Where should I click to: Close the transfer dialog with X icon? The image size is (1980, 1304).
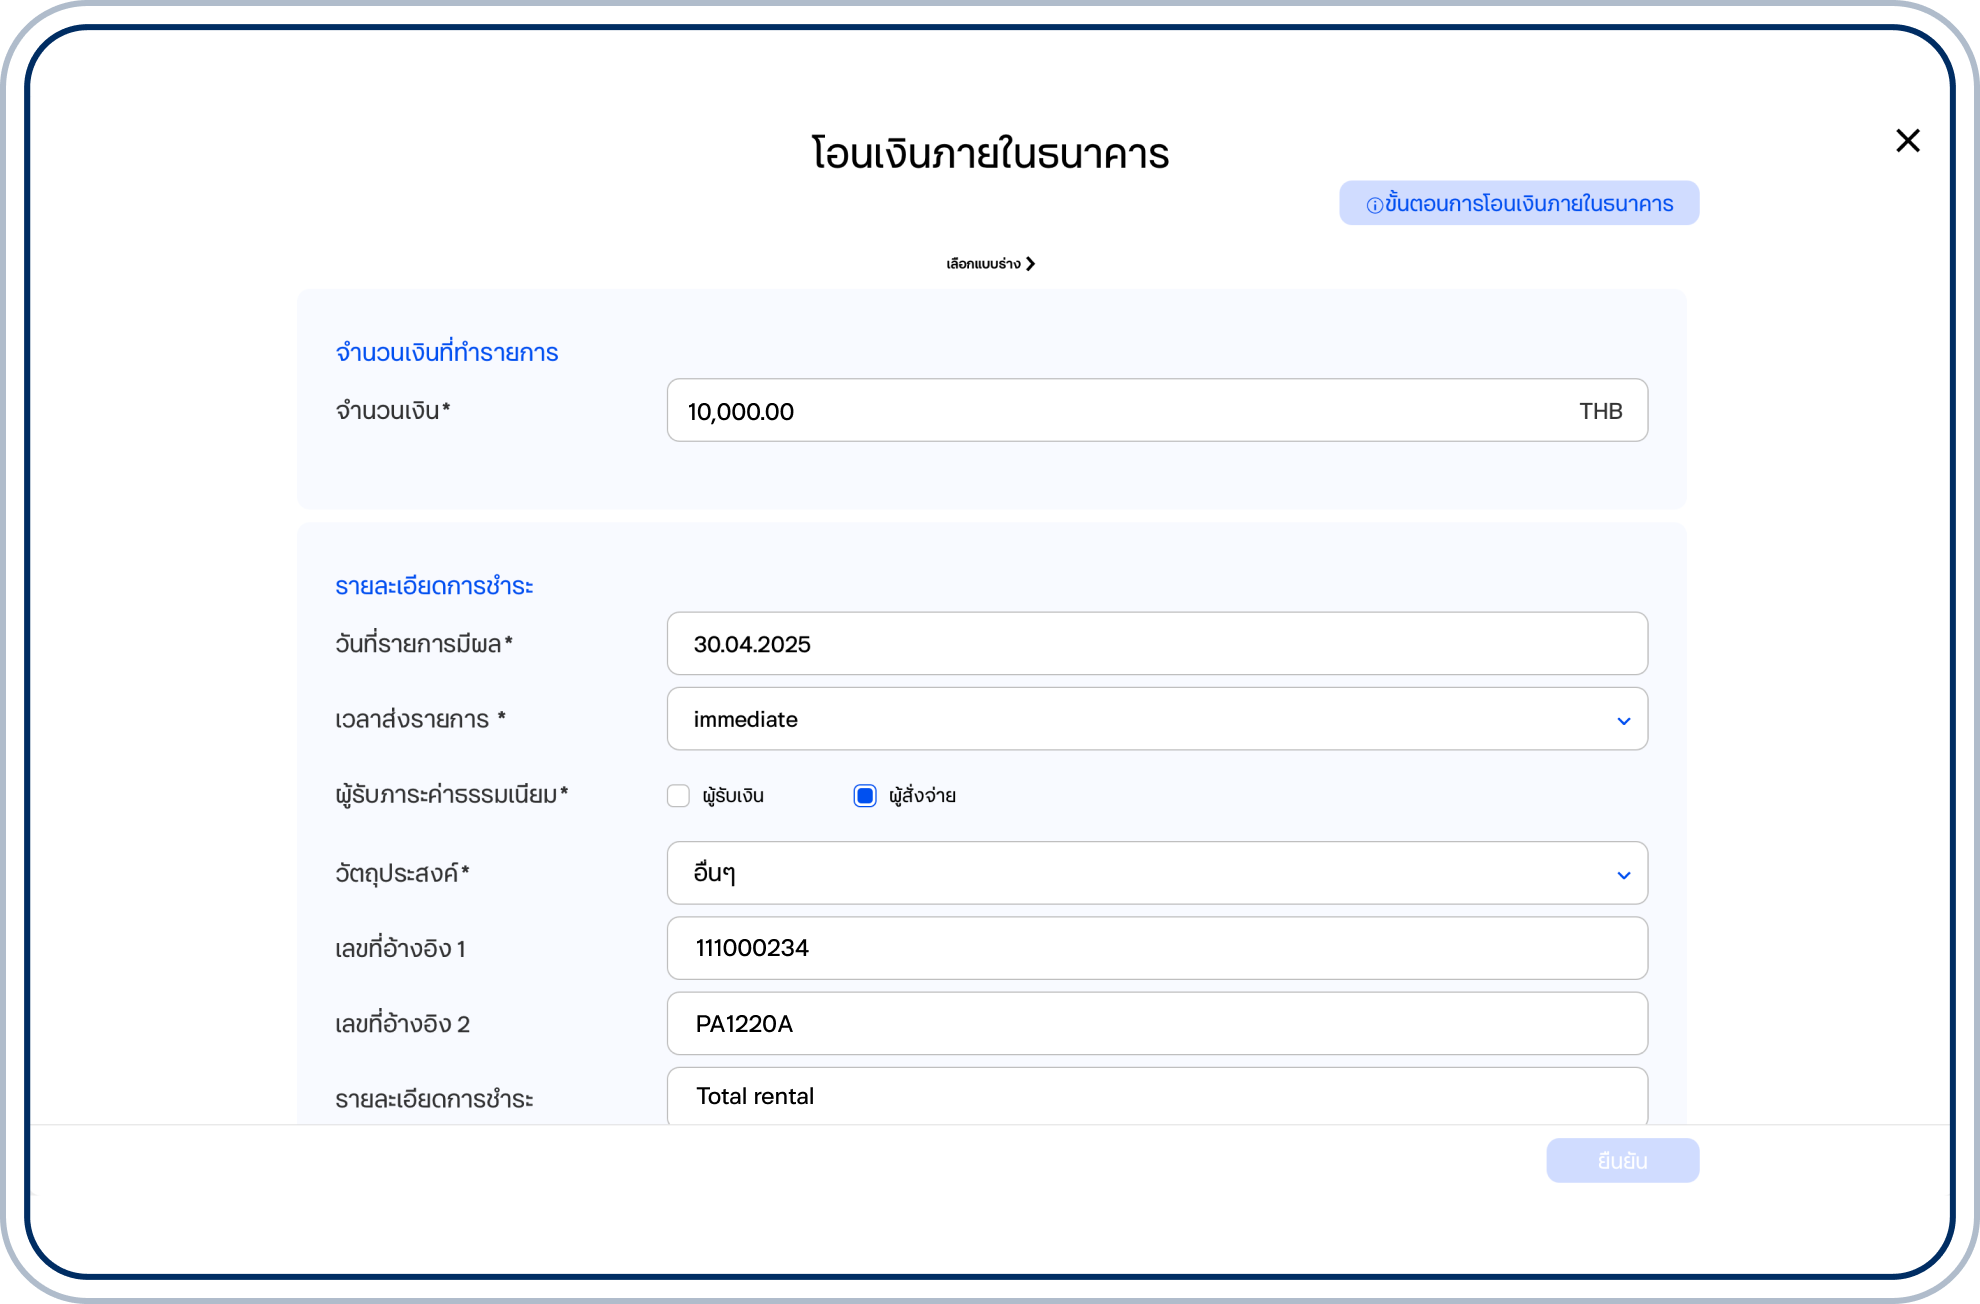(1907, 141)
